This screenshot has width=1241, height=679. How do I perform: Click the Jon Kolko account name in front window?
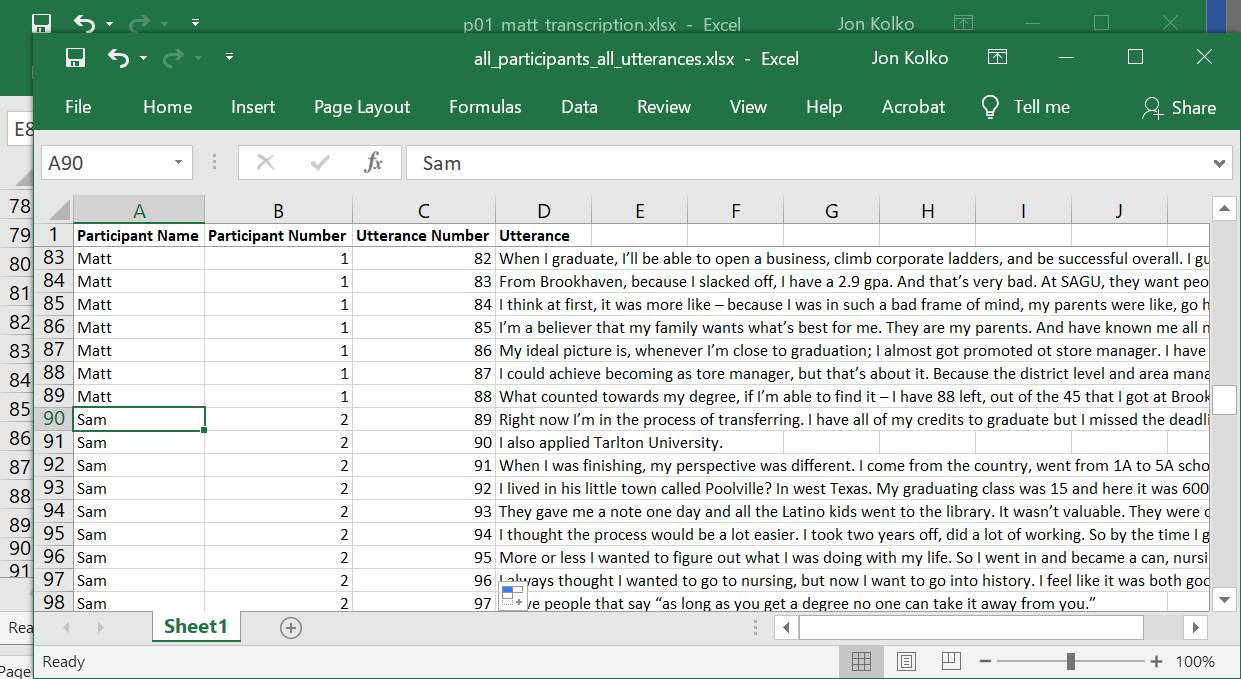click(910, 58)
